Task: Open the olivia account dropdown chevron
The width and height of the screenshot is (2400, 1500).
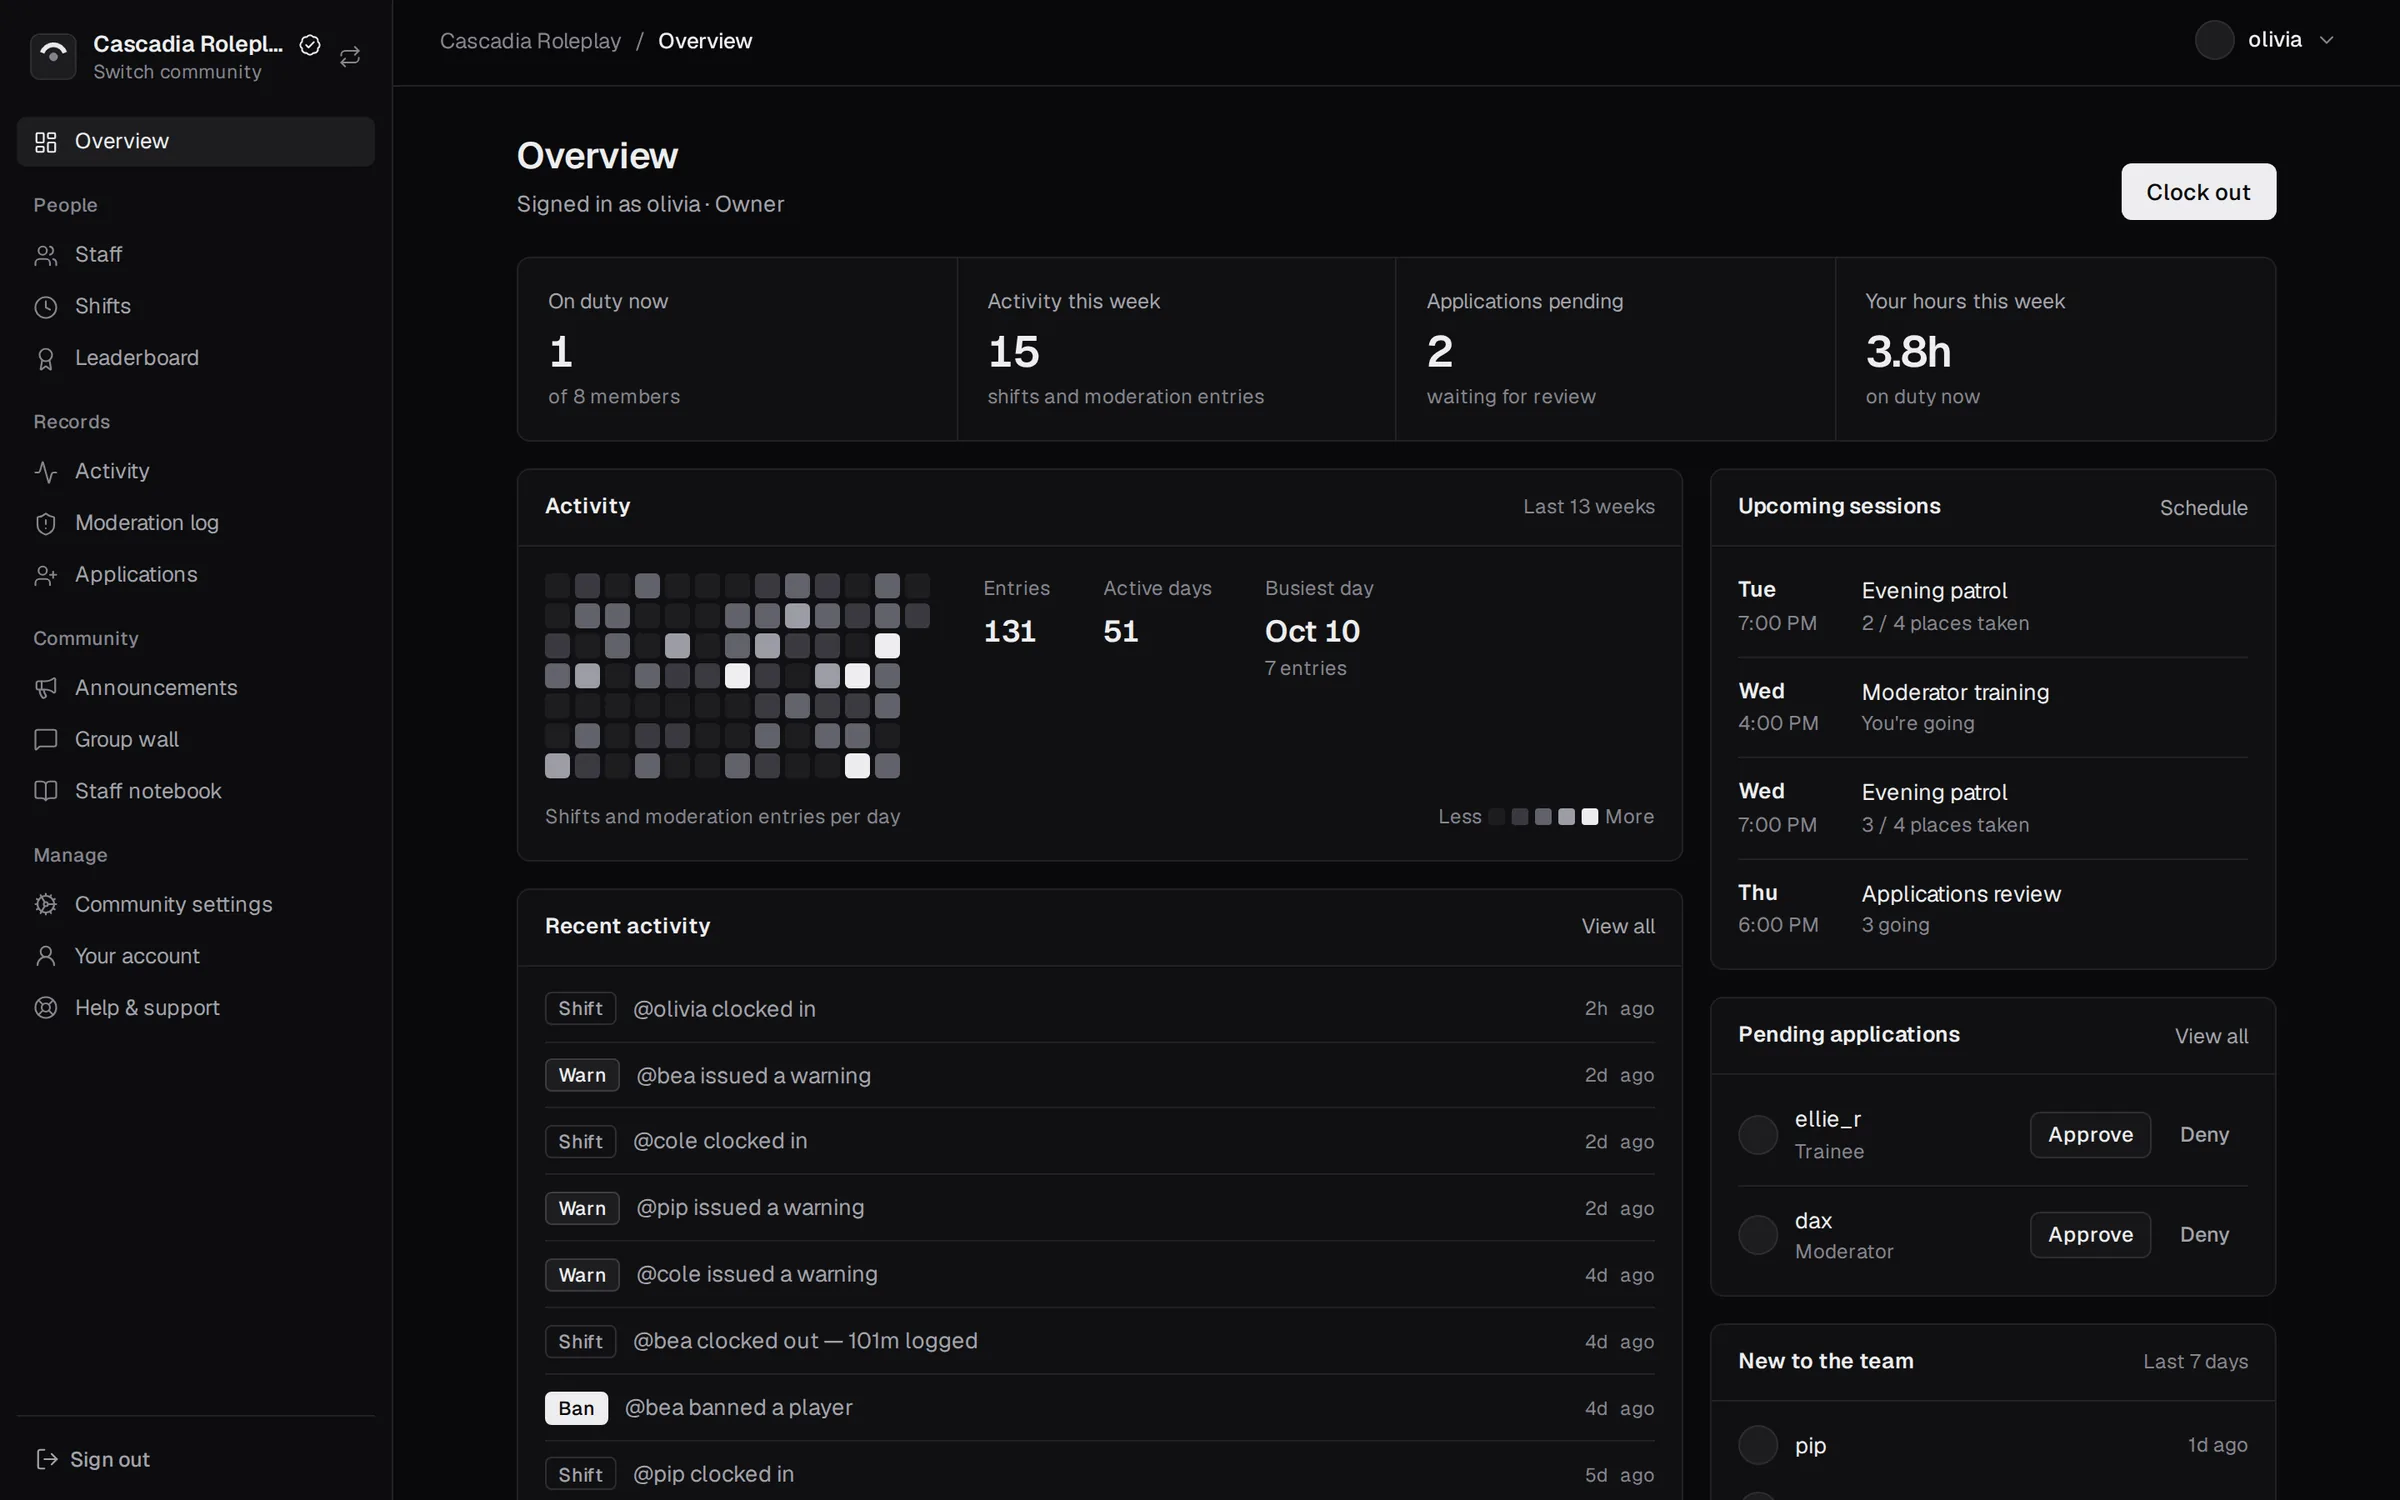Action: [2326, 40]
